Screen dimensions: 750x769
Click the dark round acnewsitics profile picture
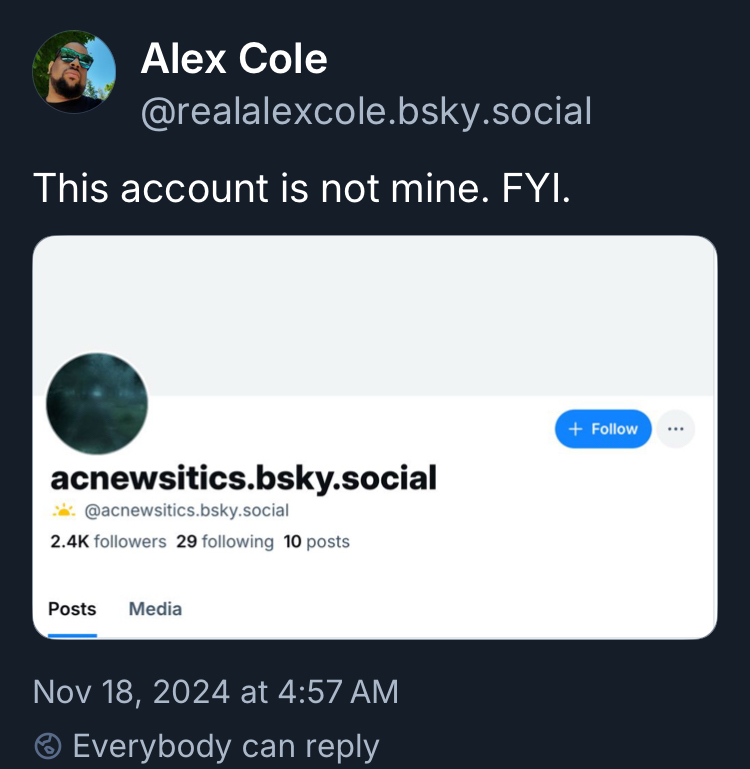(97, 404)
